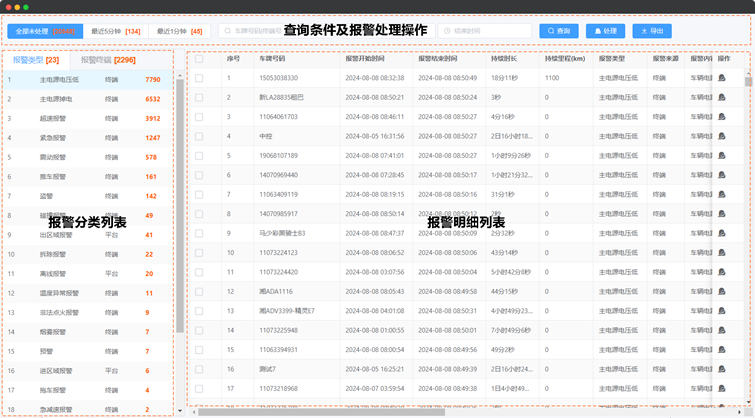
Task: Toggle the select-all checkbox in table header
Action: coord(199,59)
